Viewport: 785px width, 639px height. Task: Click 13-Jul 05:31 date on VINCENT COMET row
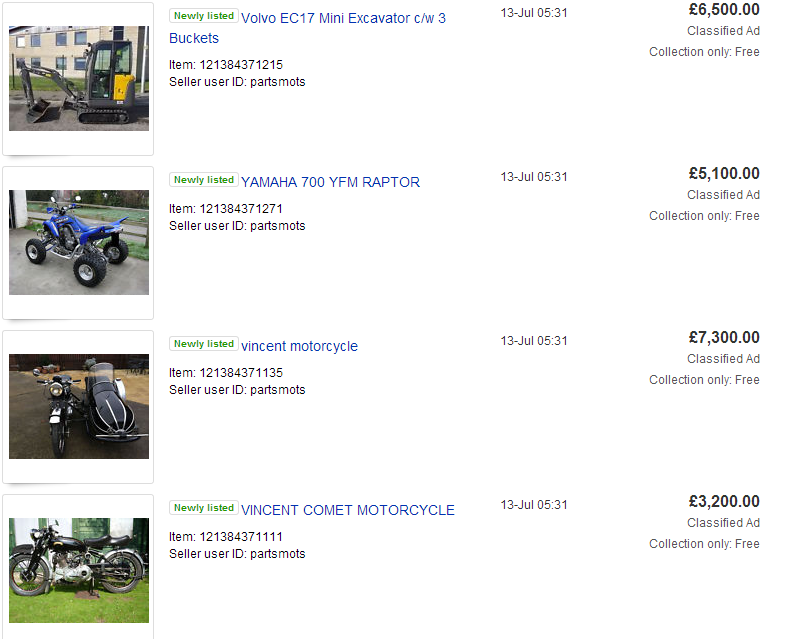coord(534,505)
